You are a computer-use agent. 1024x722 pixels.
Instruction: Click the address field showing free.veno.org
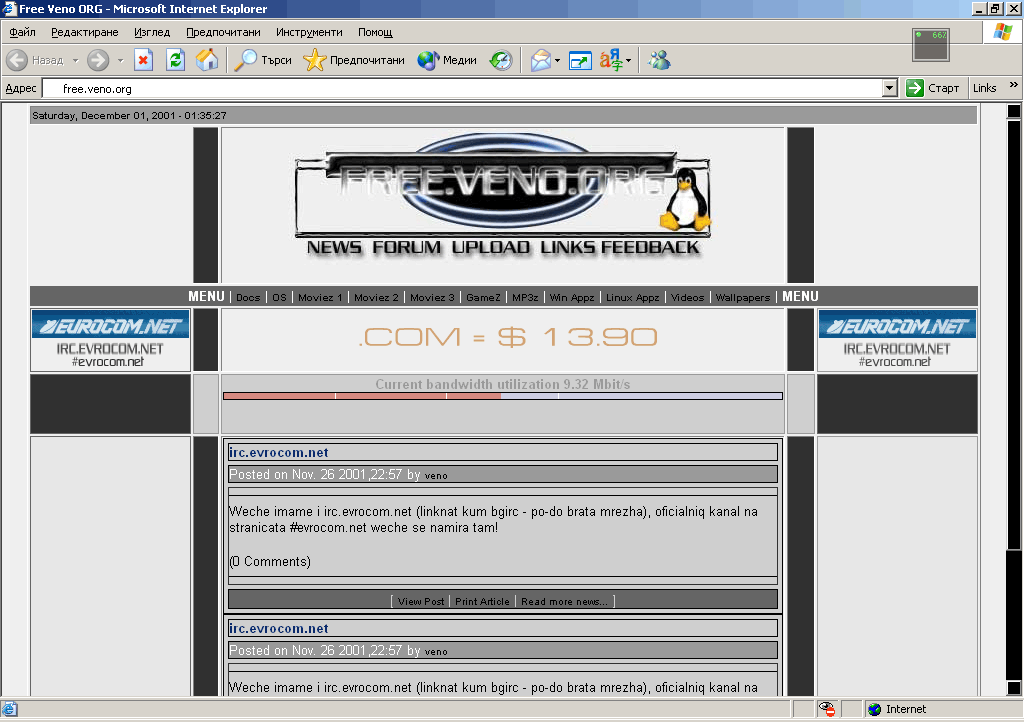(461, 88)
